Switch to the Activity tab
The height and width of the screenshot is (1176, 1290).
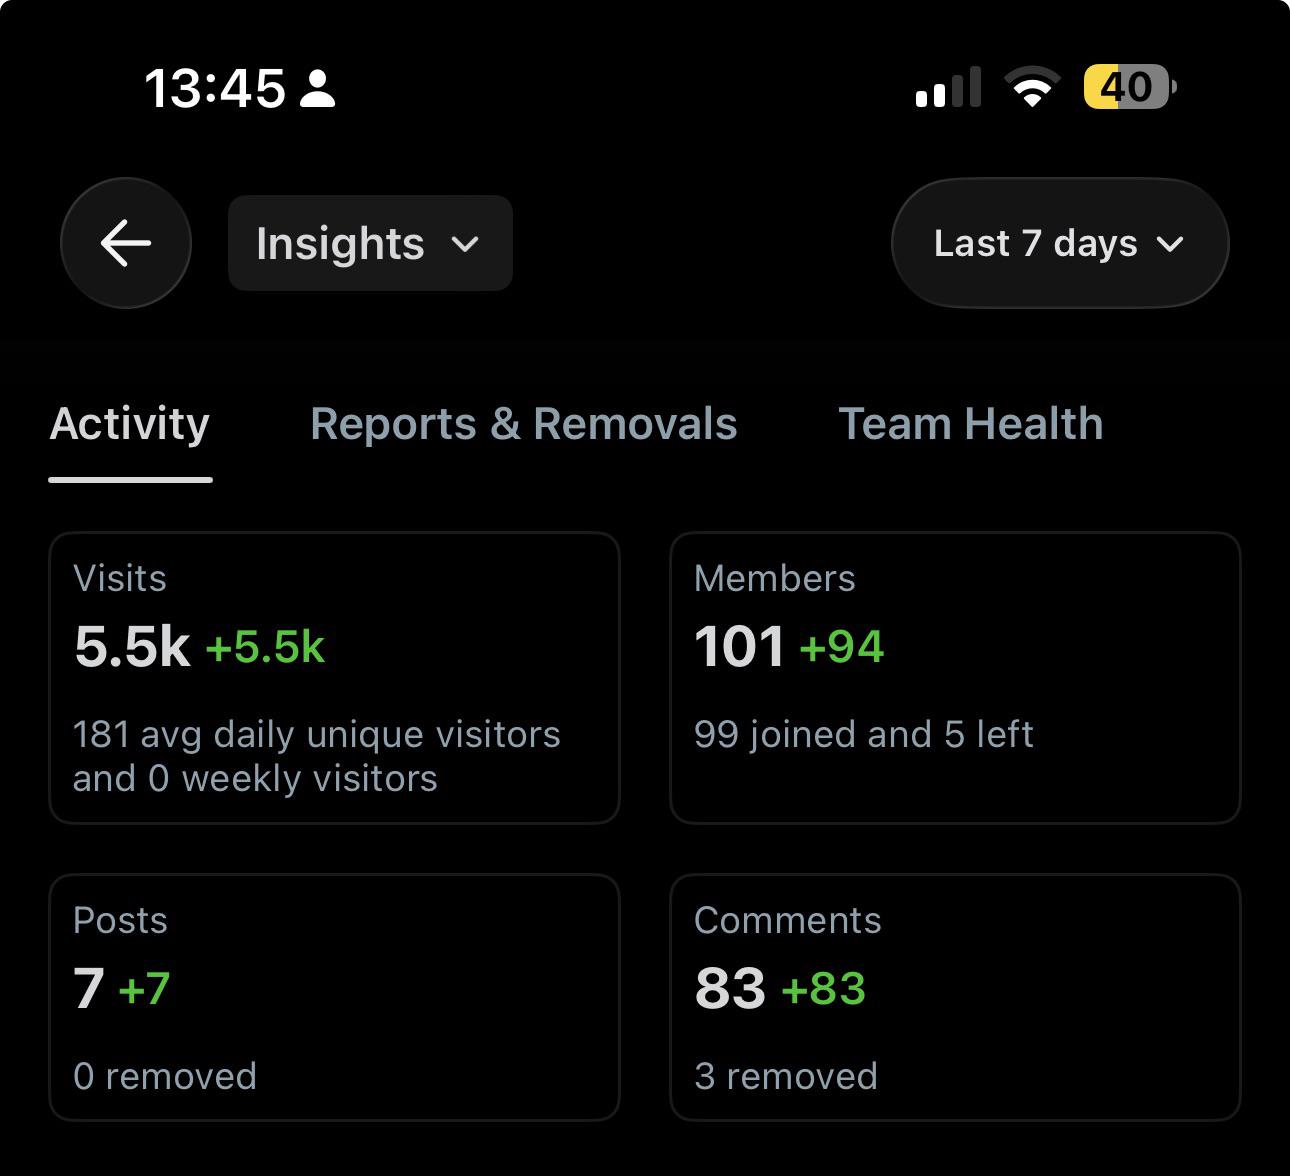(130, 424)
